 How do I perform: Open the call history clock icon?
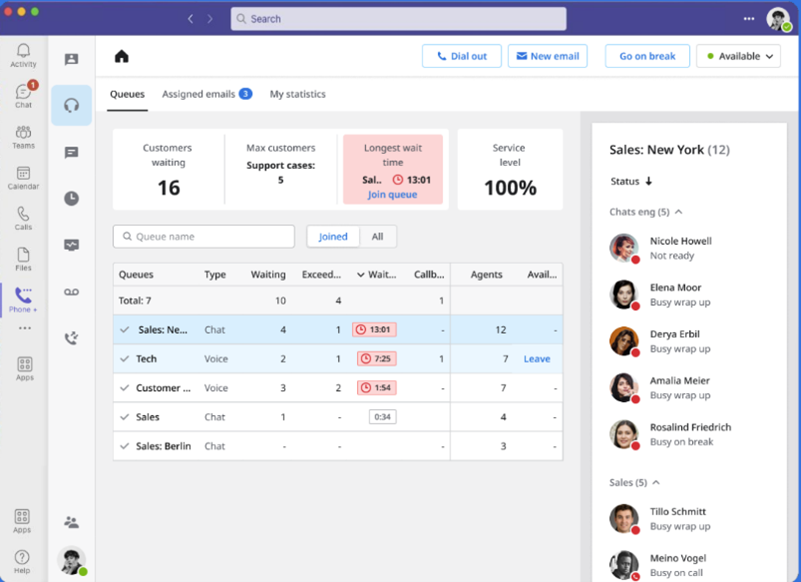click(71, 198)
